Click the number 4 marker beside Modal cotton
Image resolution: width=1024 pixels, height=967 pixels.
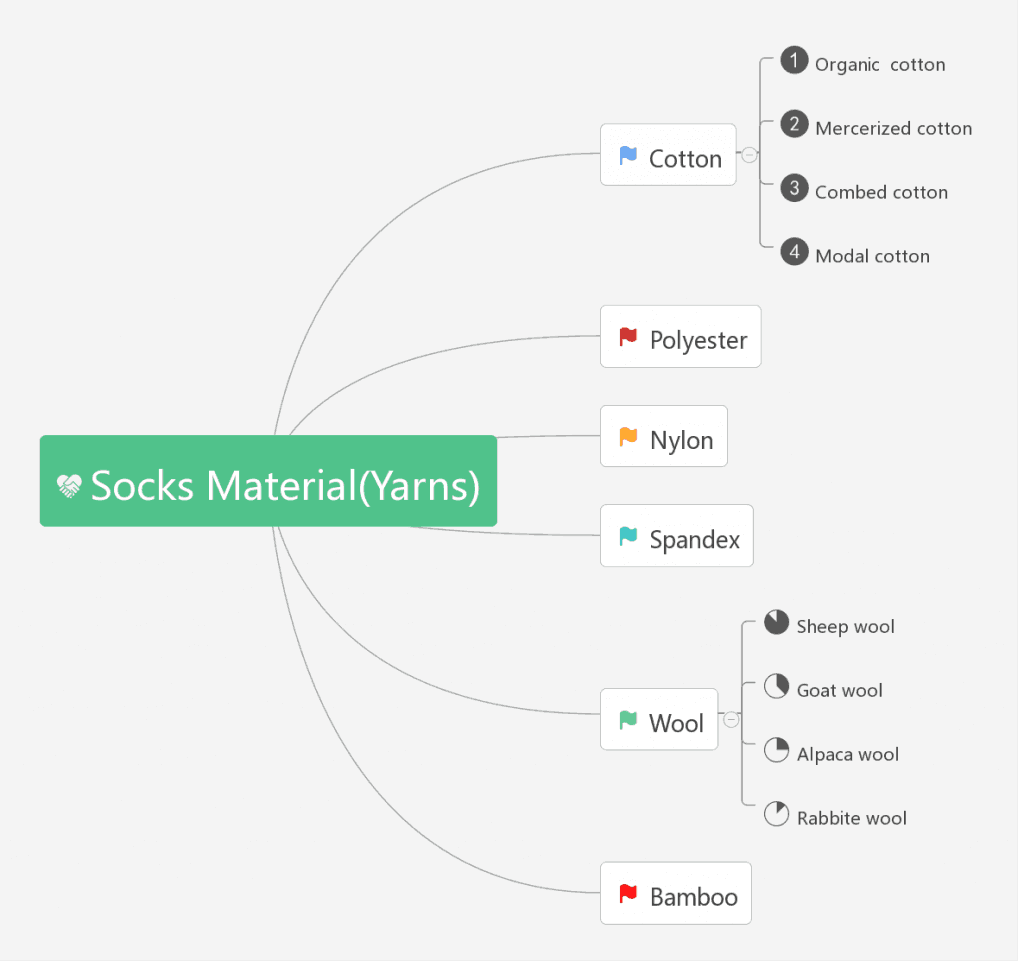coord(794,252)
